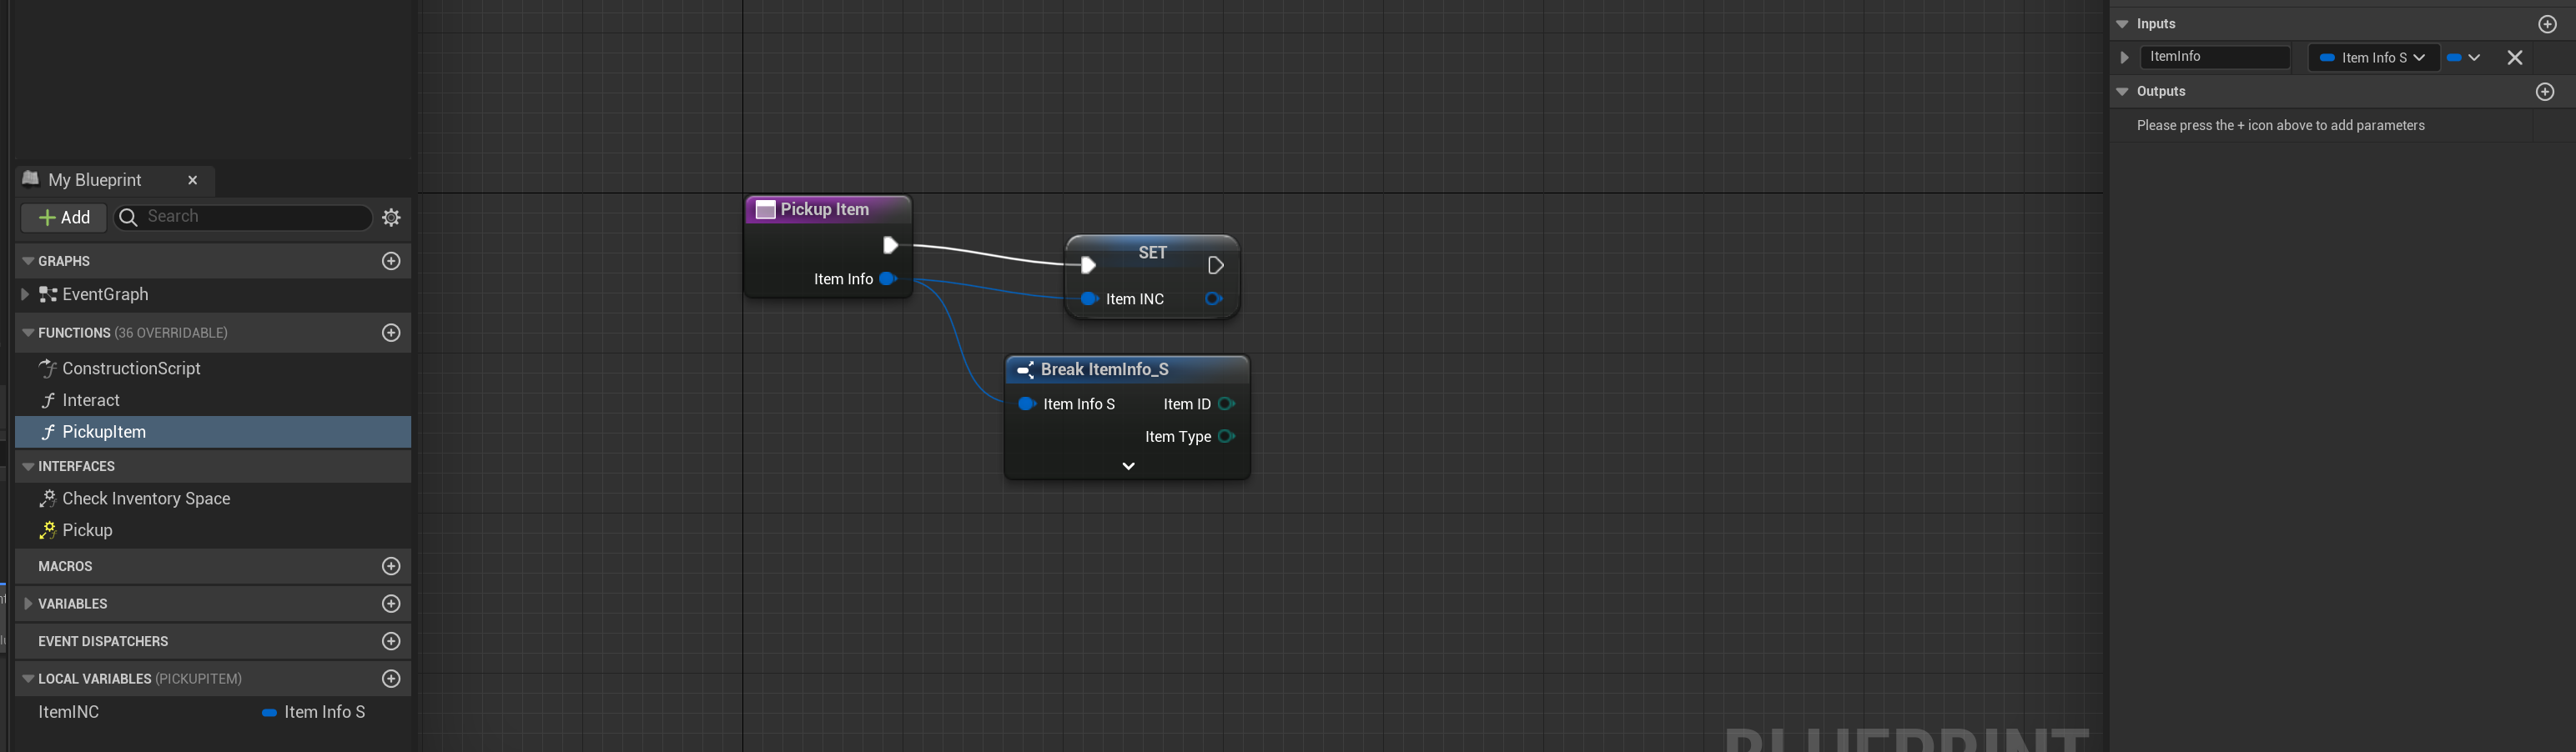2576x752 pixels.
Task: Add a new macro with plus icon
Action: coord(391,566)
